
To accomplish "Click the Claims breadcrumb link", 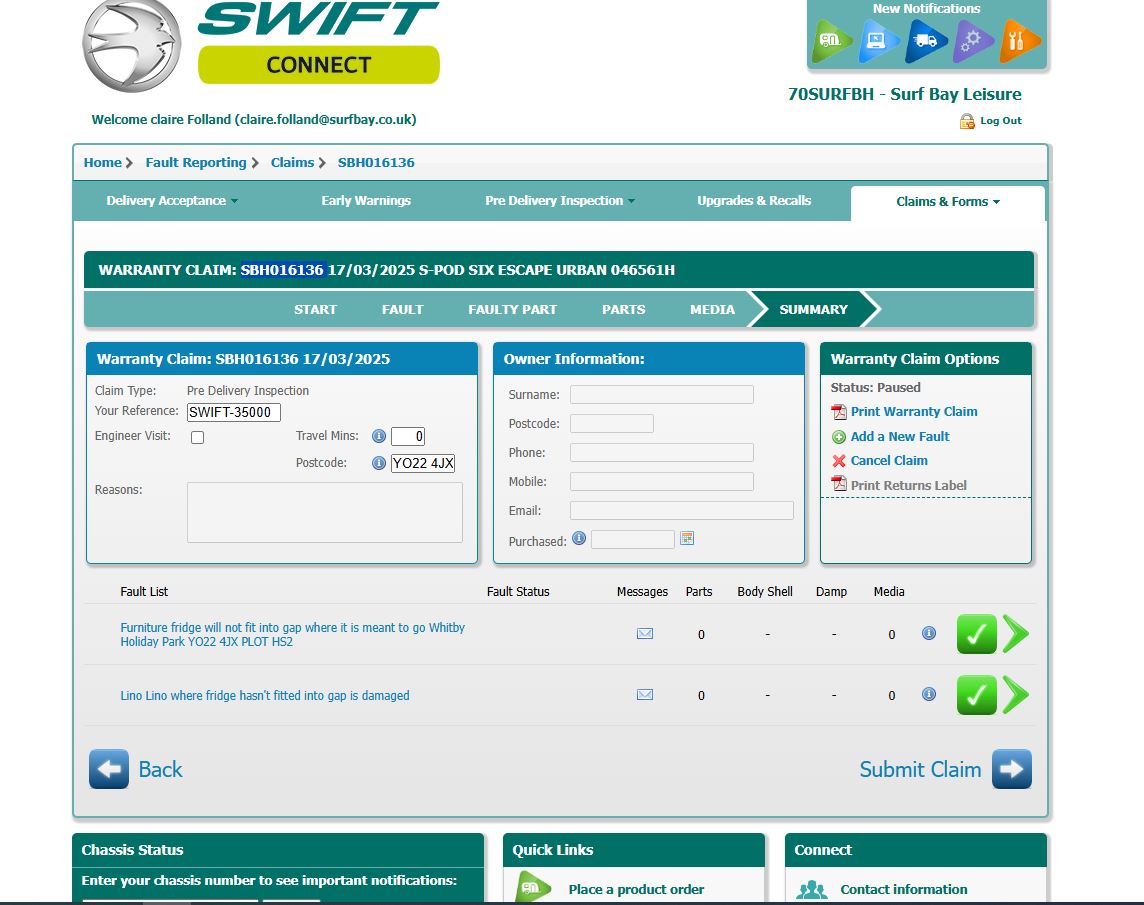I will click(x=293, y=163).
